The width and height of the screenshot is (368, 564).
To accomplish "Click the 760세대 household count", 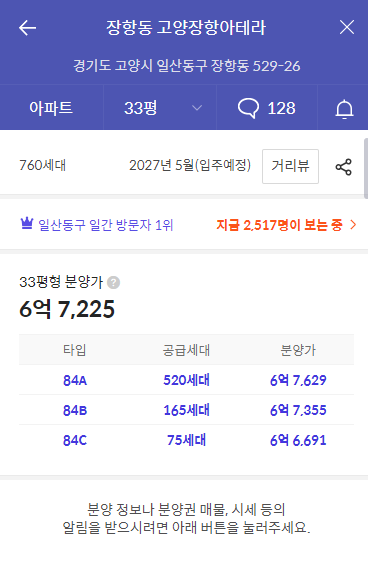I will click(42, 165).
